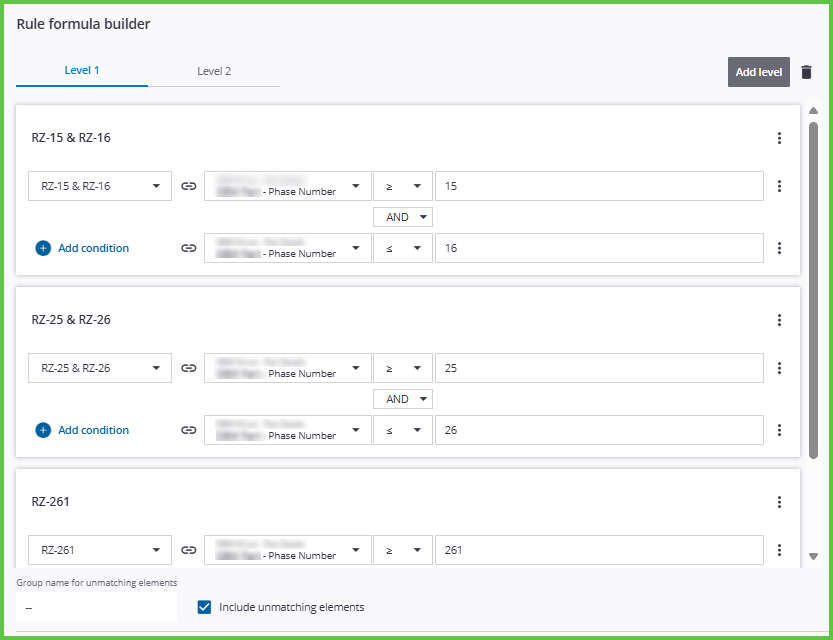This screenshot has height=640, width=833.
Task: Switch to the Level 2 tab
Action: pyautogui.click(x=213, y=71)
